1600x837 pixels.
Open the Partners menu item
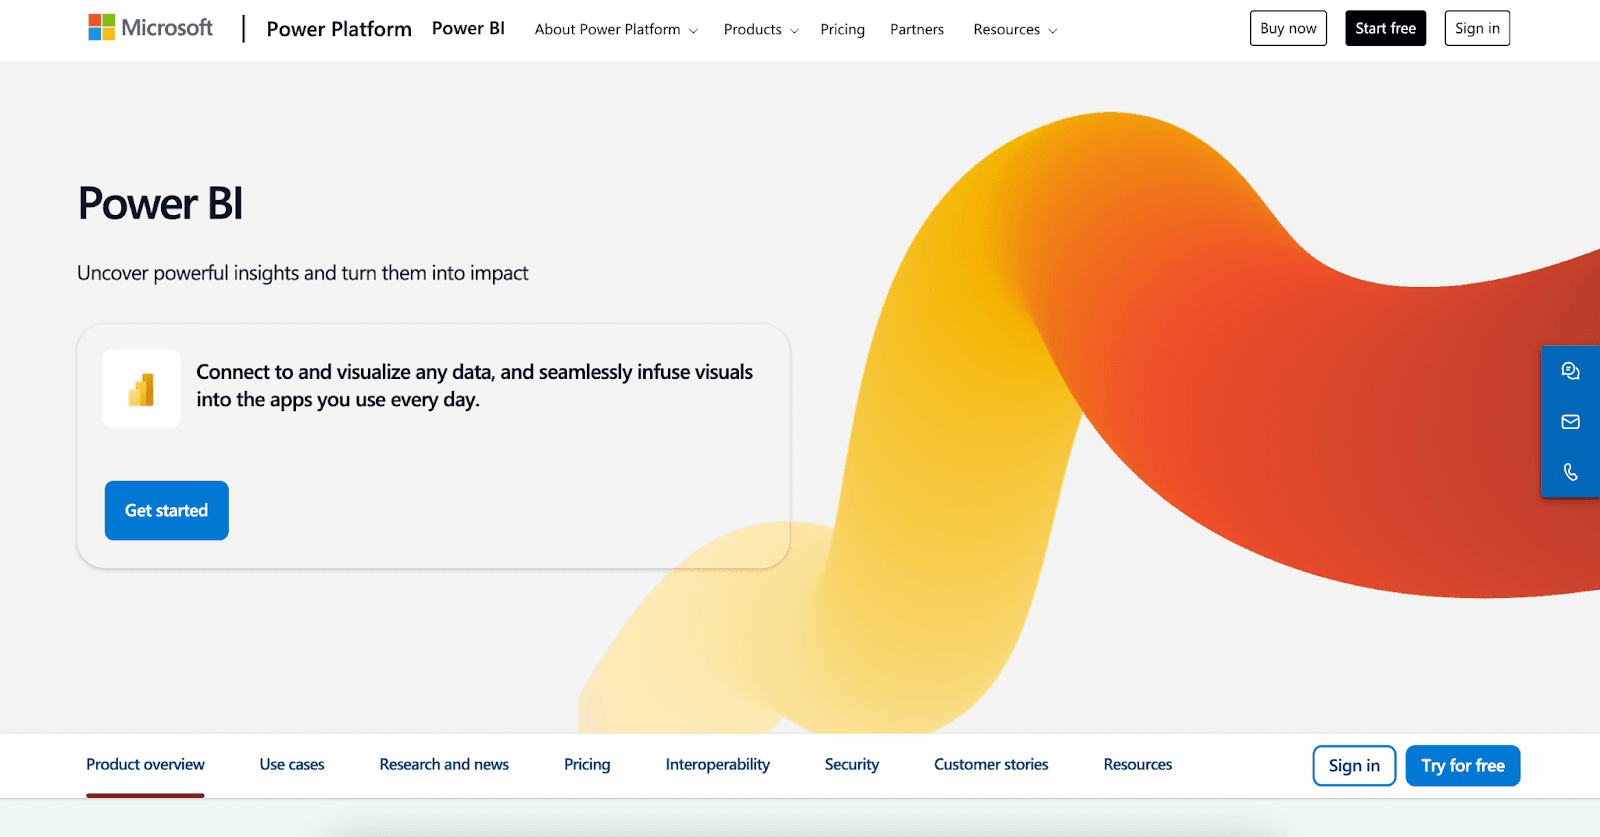click(x=916, y=30)
